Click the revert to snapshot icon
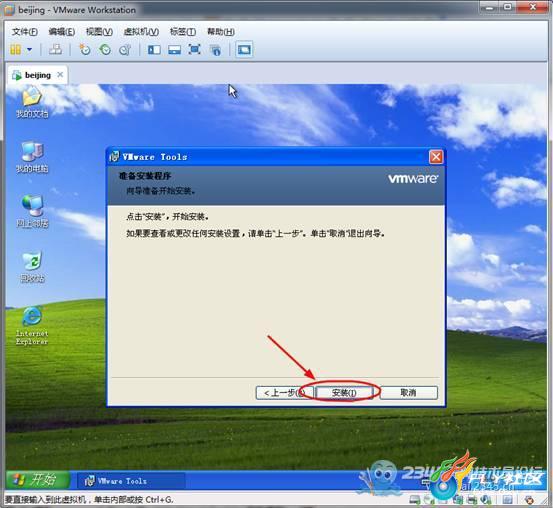This screenshot has height=508, width=553. pyautogui.click(x=105, y=50)
